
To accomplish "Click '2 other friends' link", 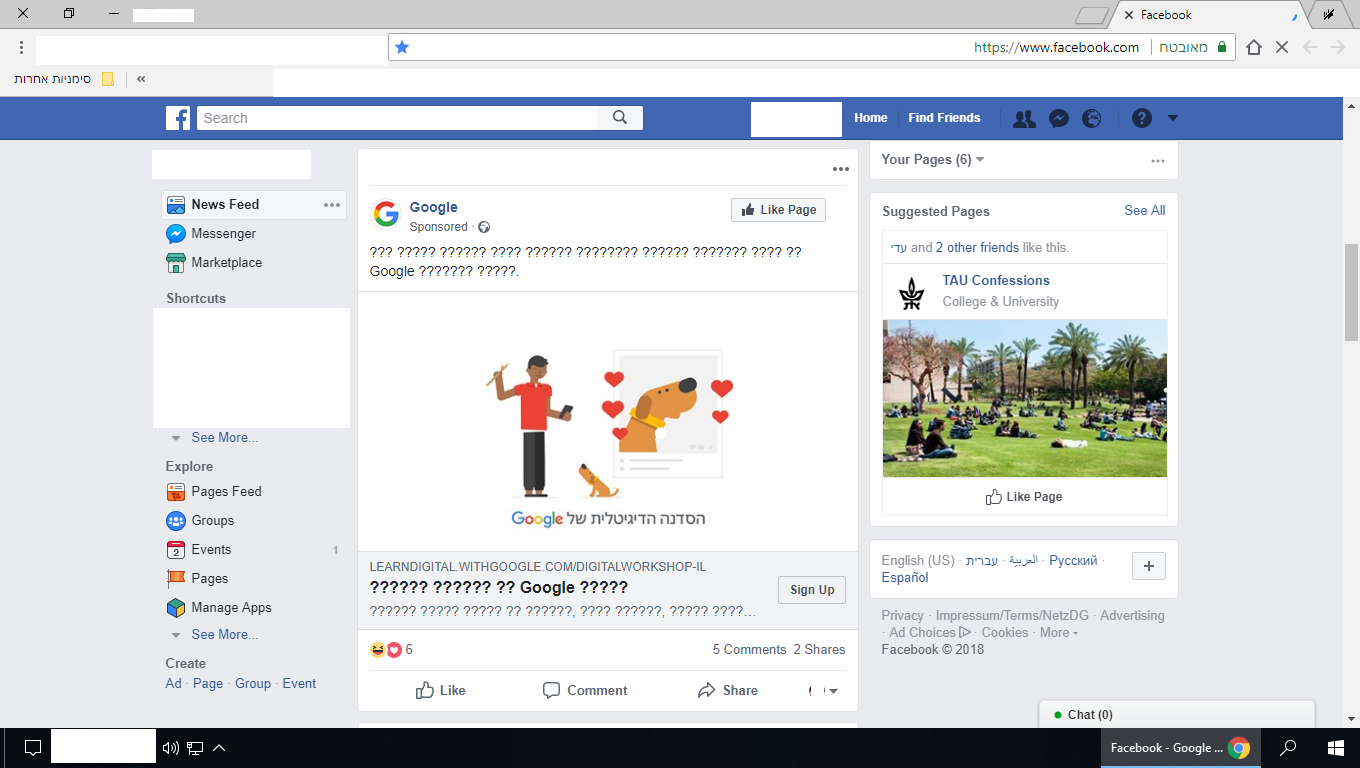I will tap(977, 247).
